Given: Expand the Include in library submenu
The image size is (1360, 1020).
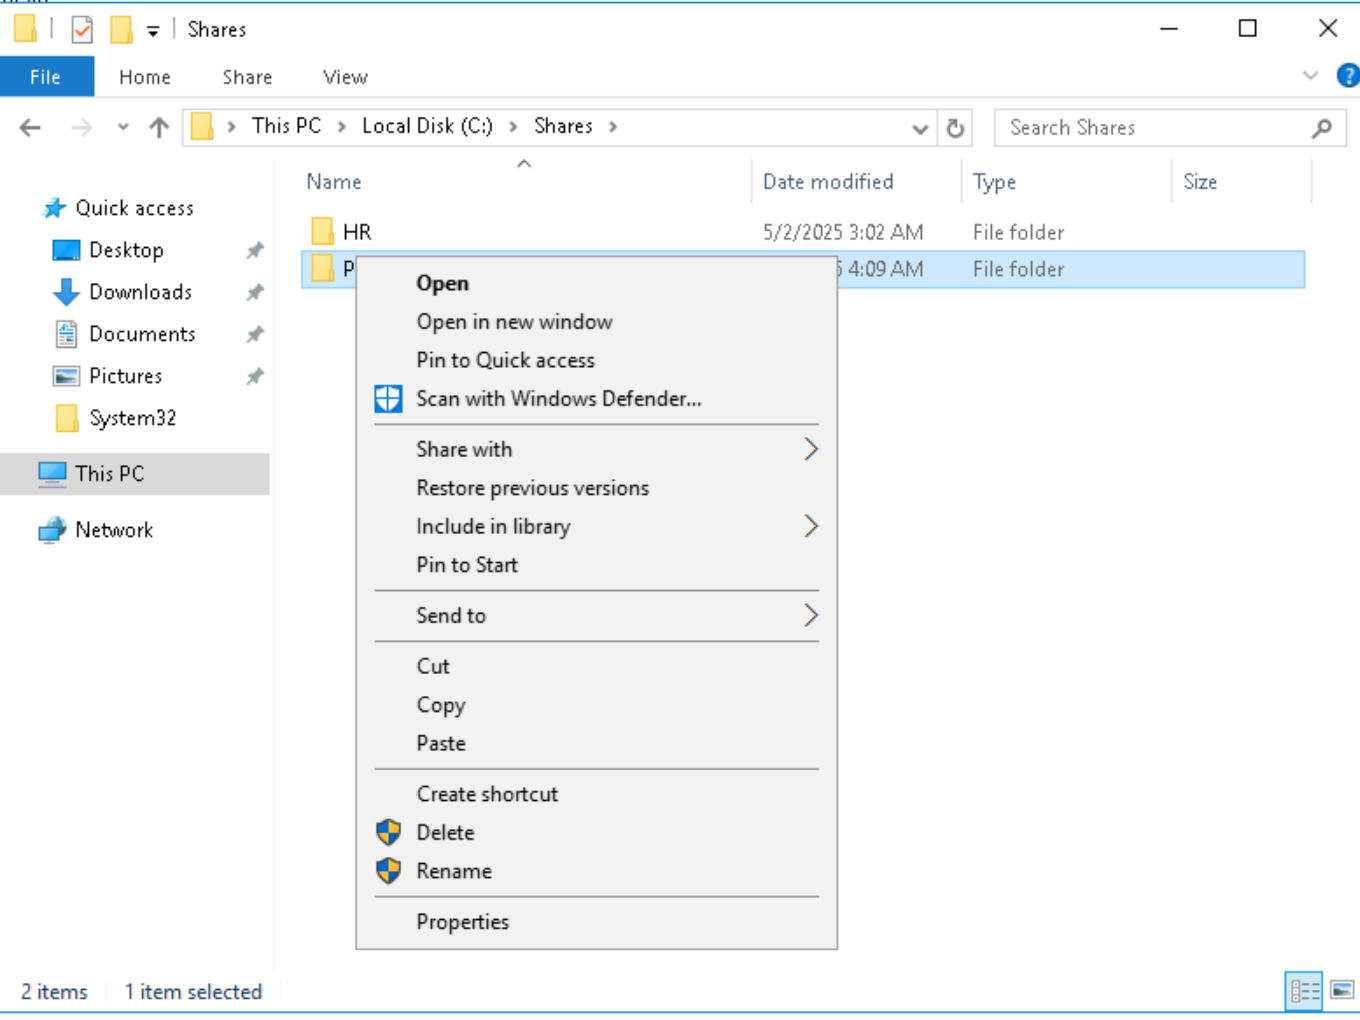Looking at the screenshot, I should point(596,527).
